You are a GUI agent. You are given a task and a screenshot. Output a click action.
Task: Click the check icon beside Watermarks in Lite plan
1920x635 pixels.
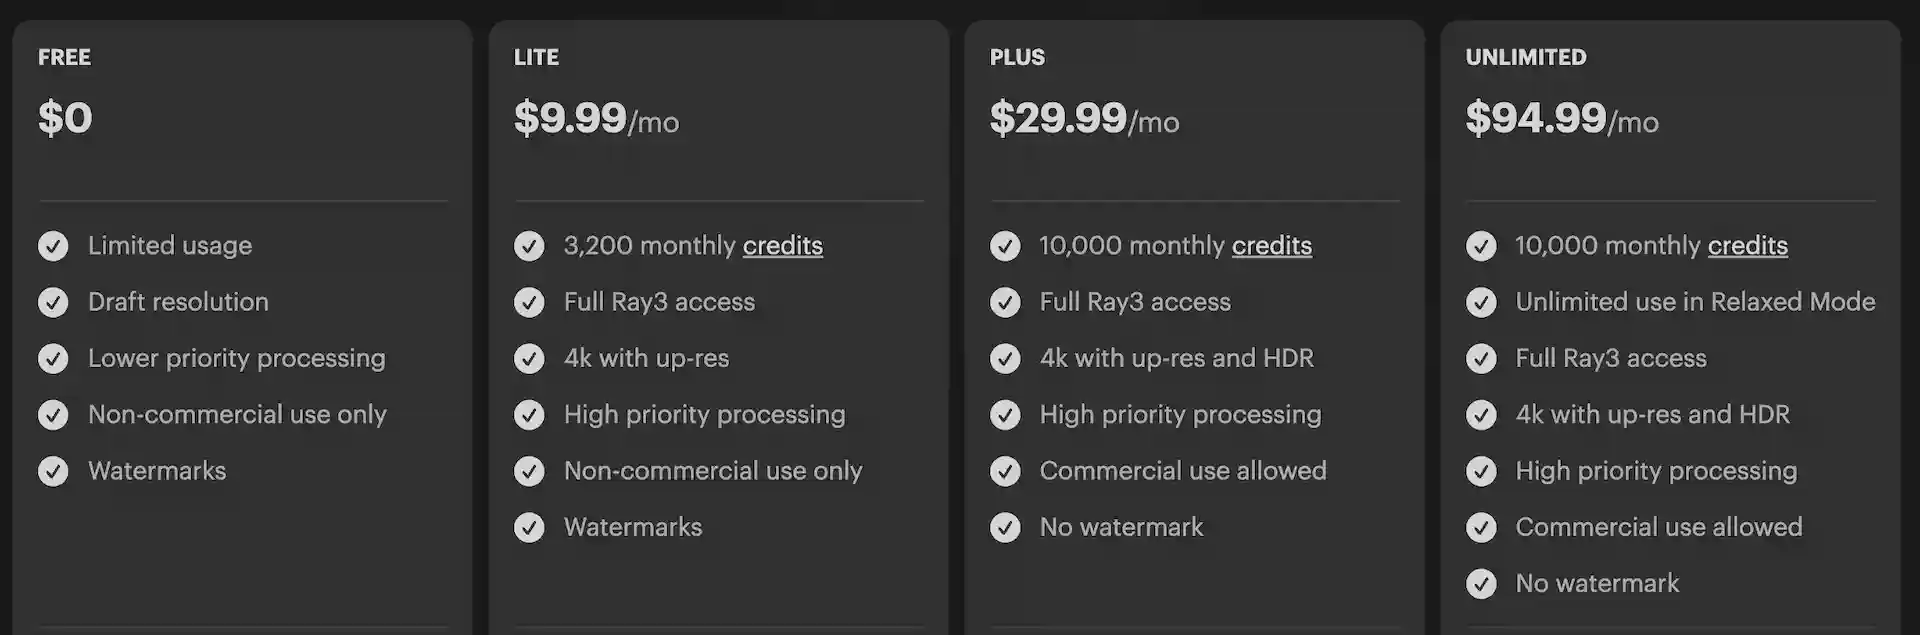(529, 528)
